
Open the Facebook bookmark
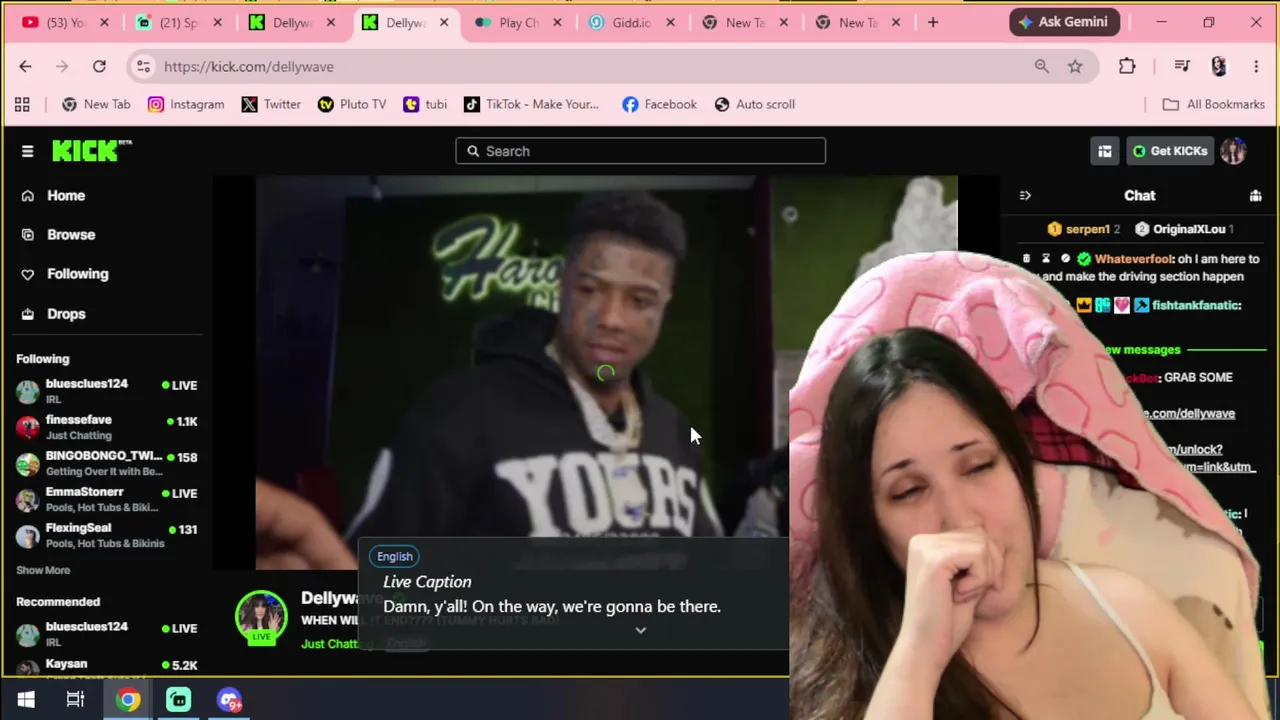(x=659, y=104)
